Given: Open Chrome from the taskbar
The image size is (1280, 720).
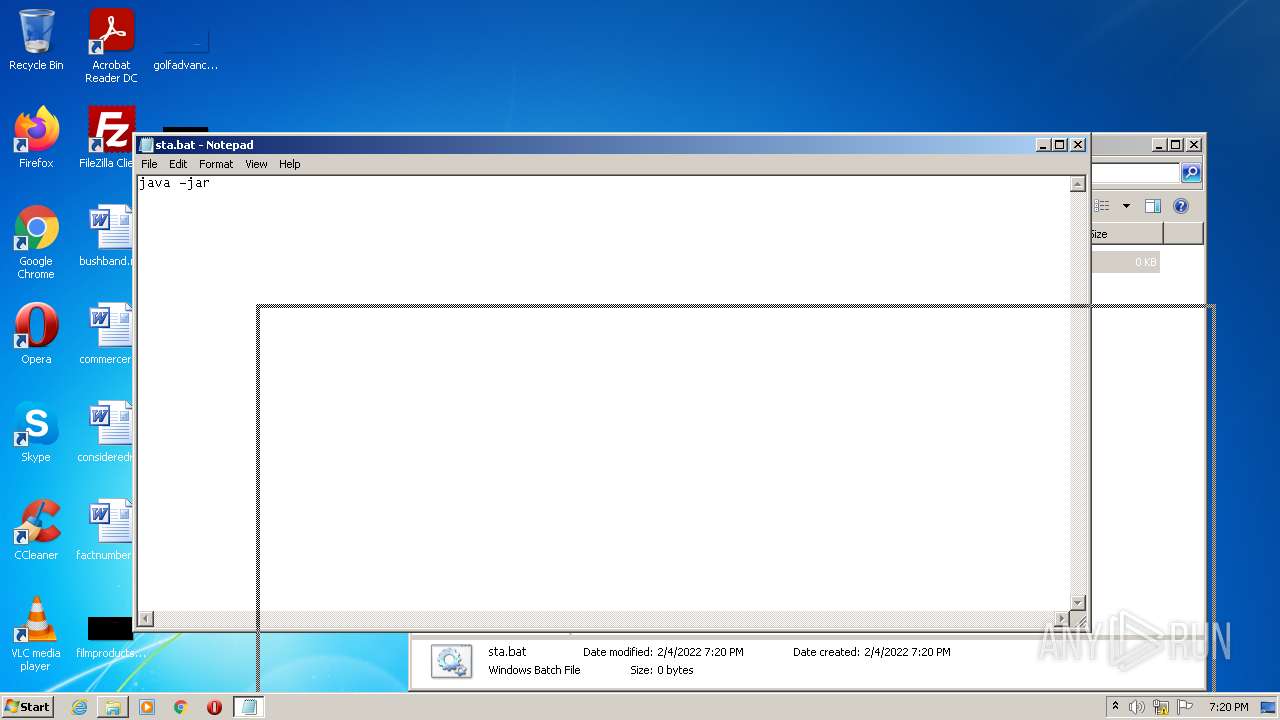Looking at the screenshot, I should [181, 707].
